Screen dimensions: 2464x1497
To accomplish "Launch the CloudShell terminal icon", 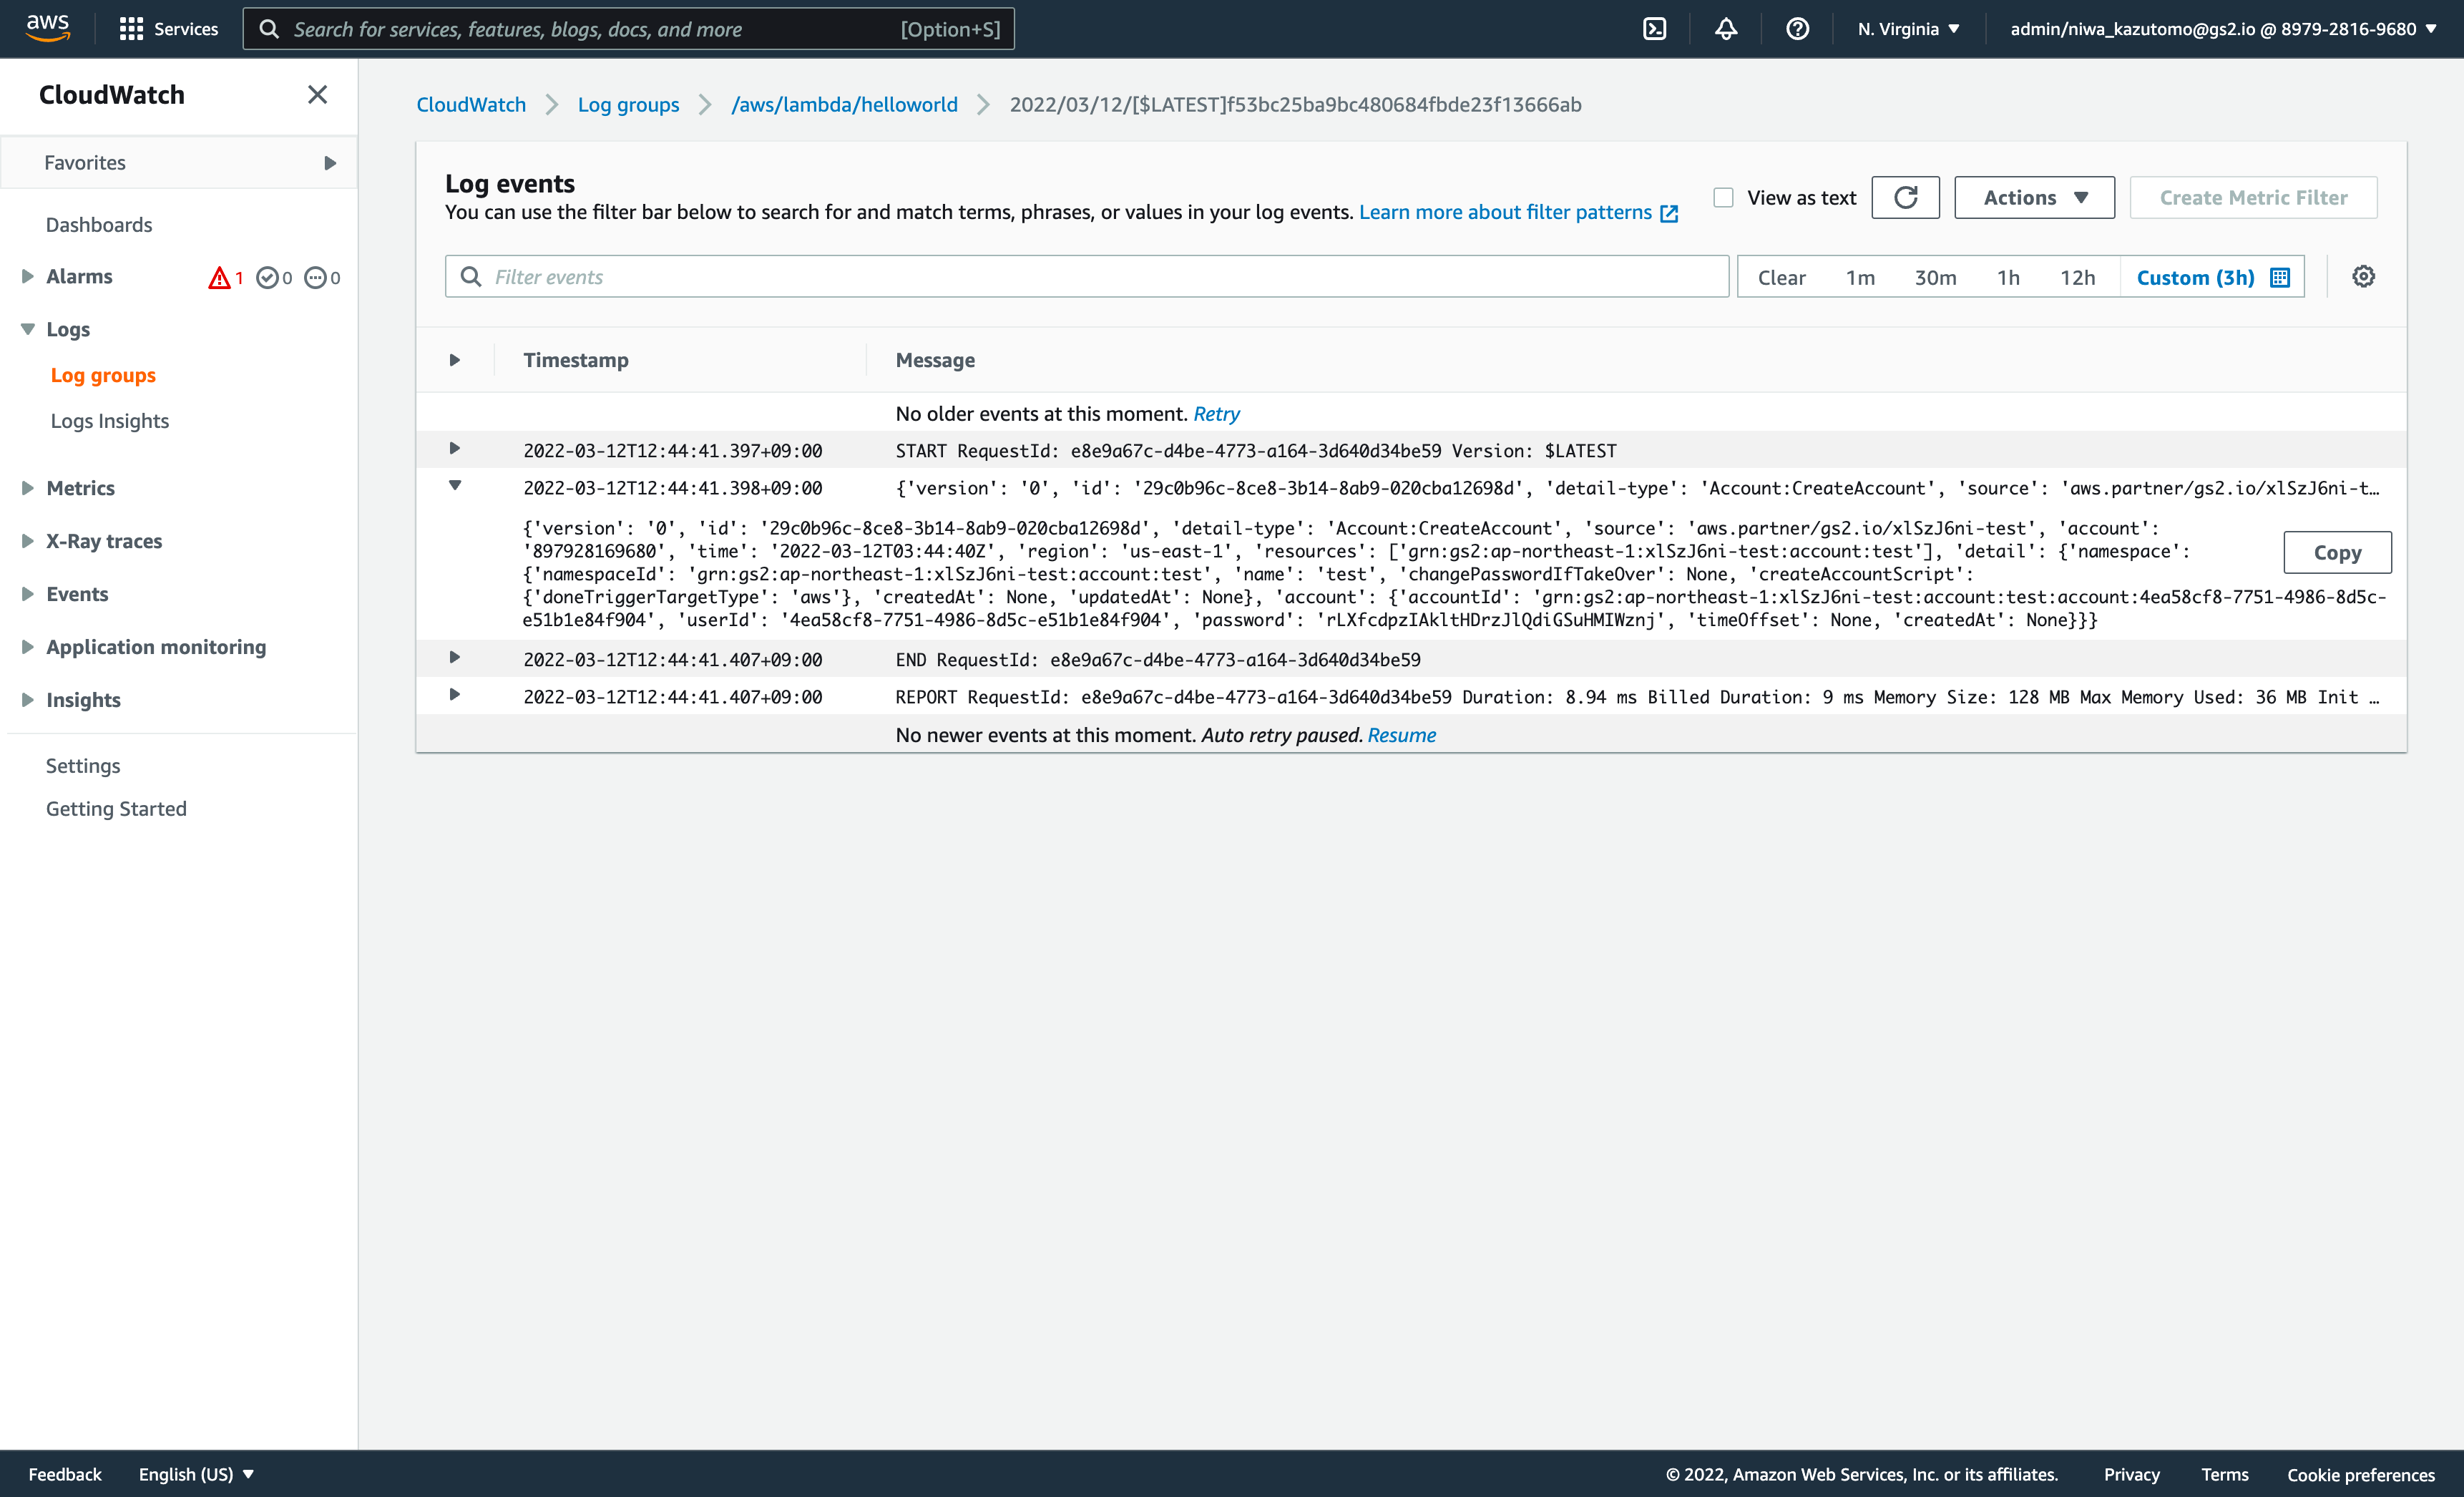I will 1654,29.
